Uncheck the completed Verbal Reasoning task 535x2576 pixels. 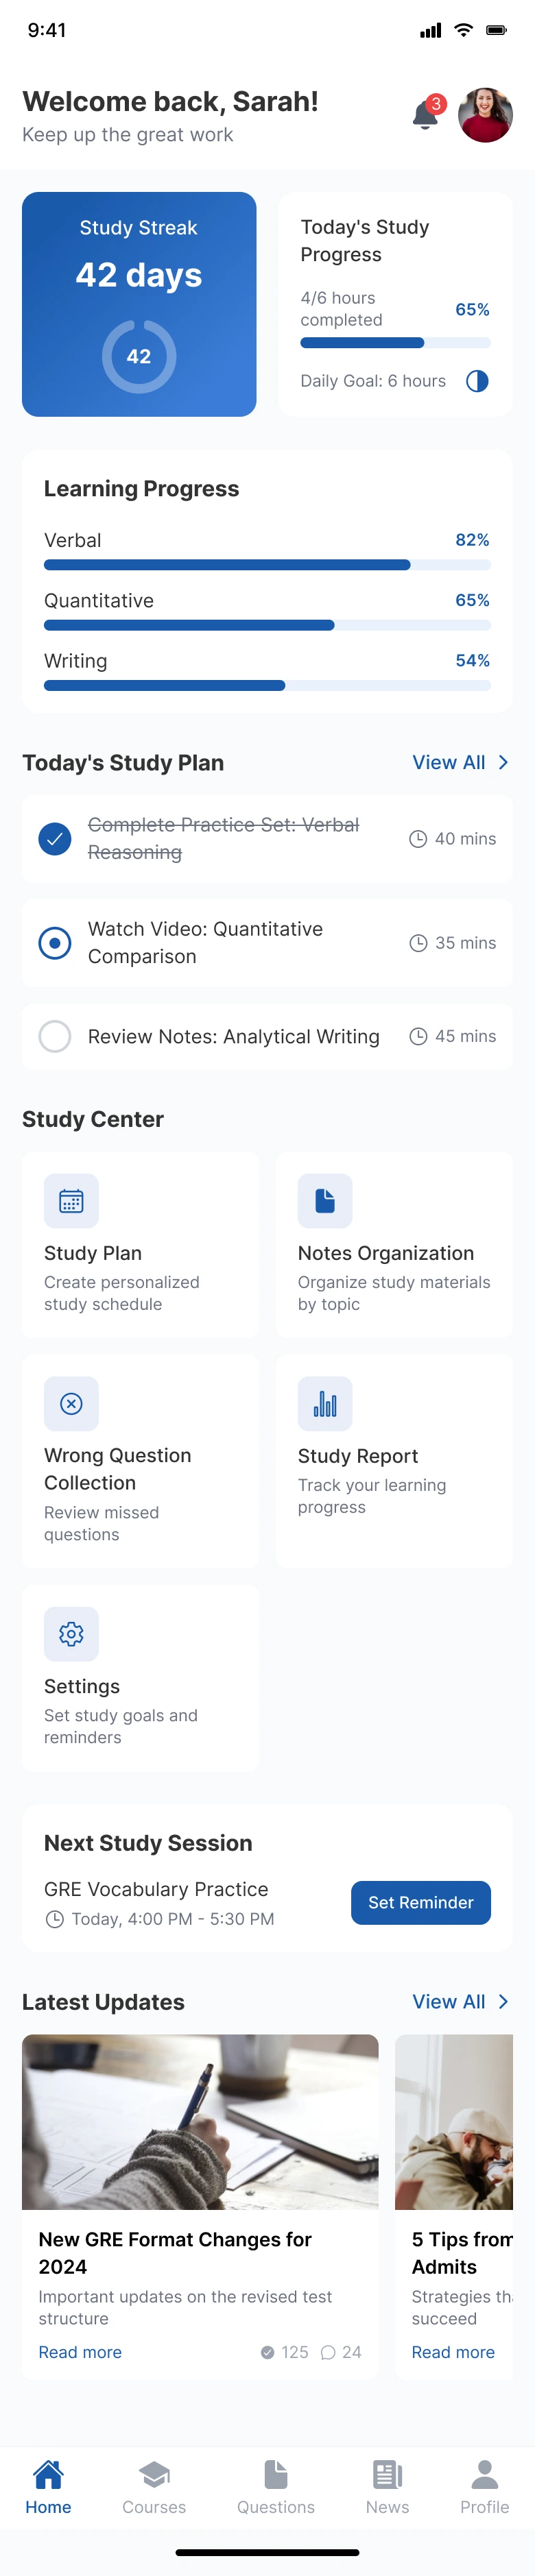click(x=55, y=838)
